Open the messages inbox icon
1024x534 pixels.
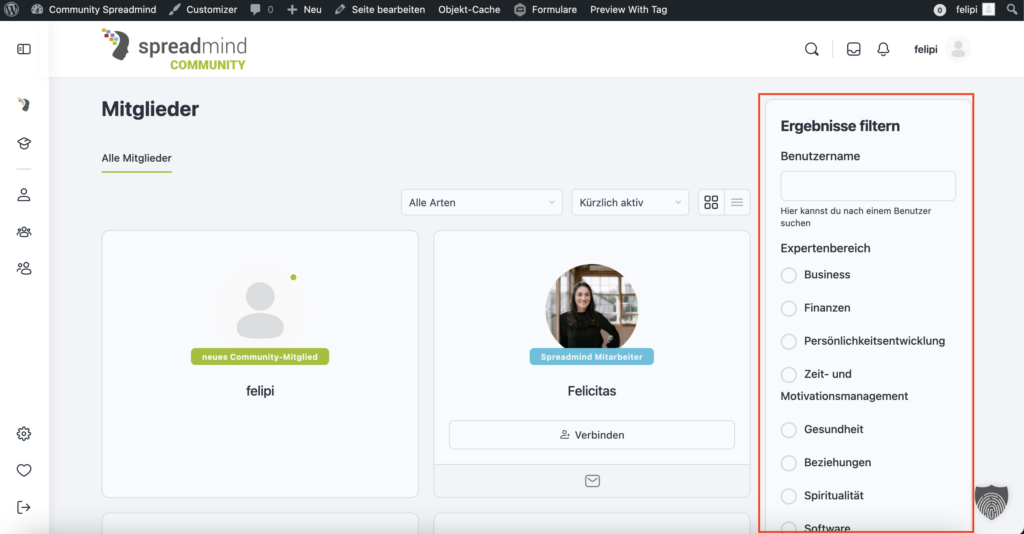click(x=853, y=49)
